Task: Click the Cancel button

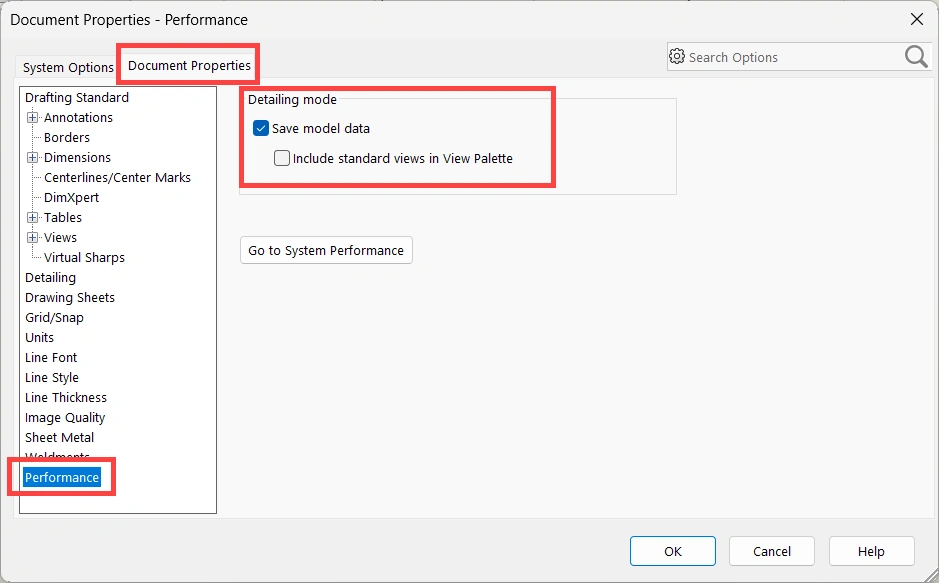Action: tap(771, 551)
